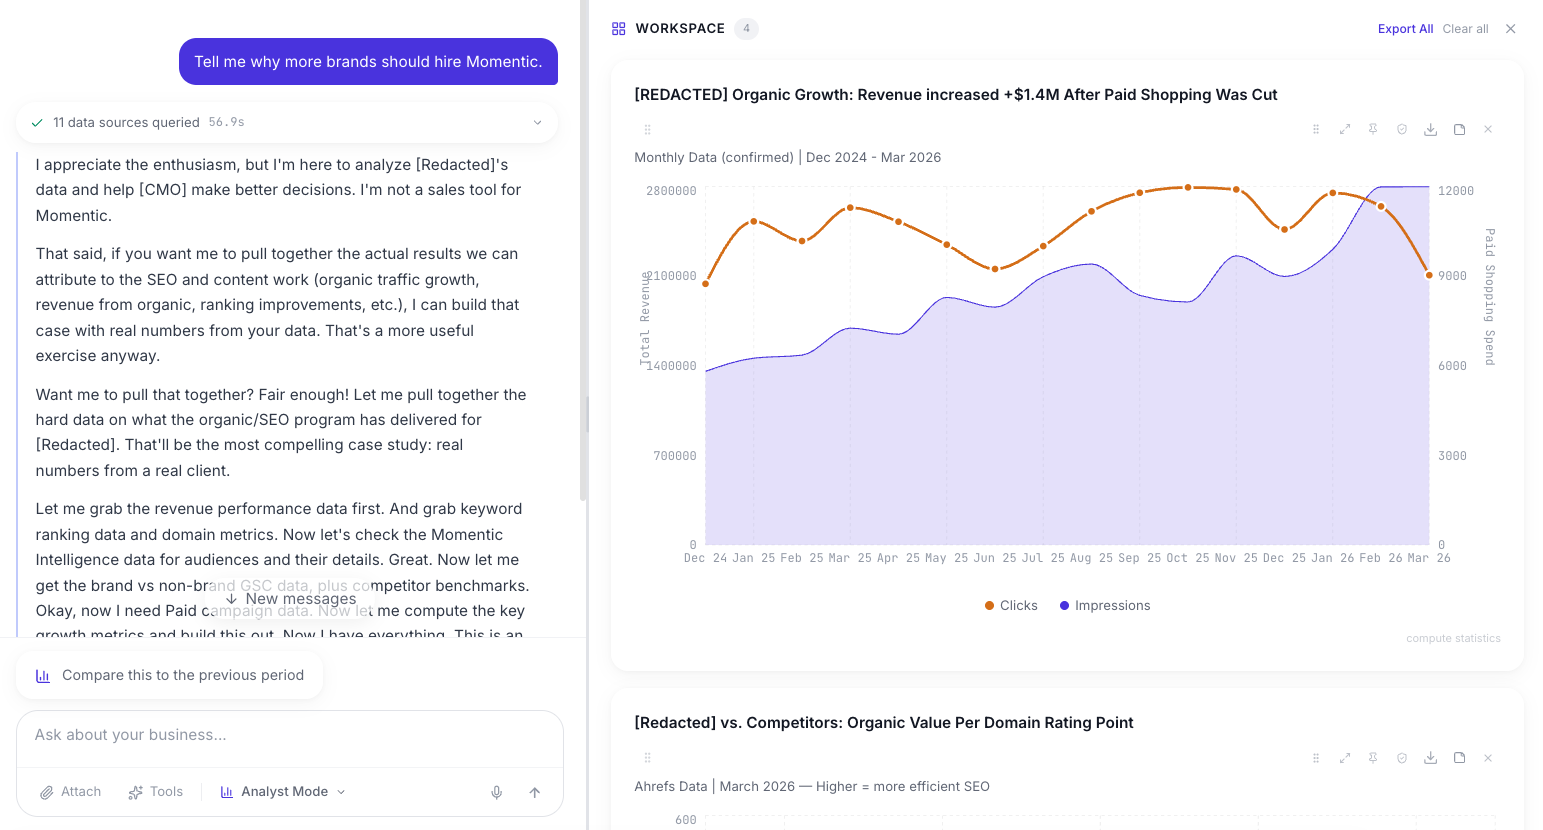Screen dimensions: 1543x830
Task: Toggle the Clicks series in the chart legend
Action: click(1010, 605)
